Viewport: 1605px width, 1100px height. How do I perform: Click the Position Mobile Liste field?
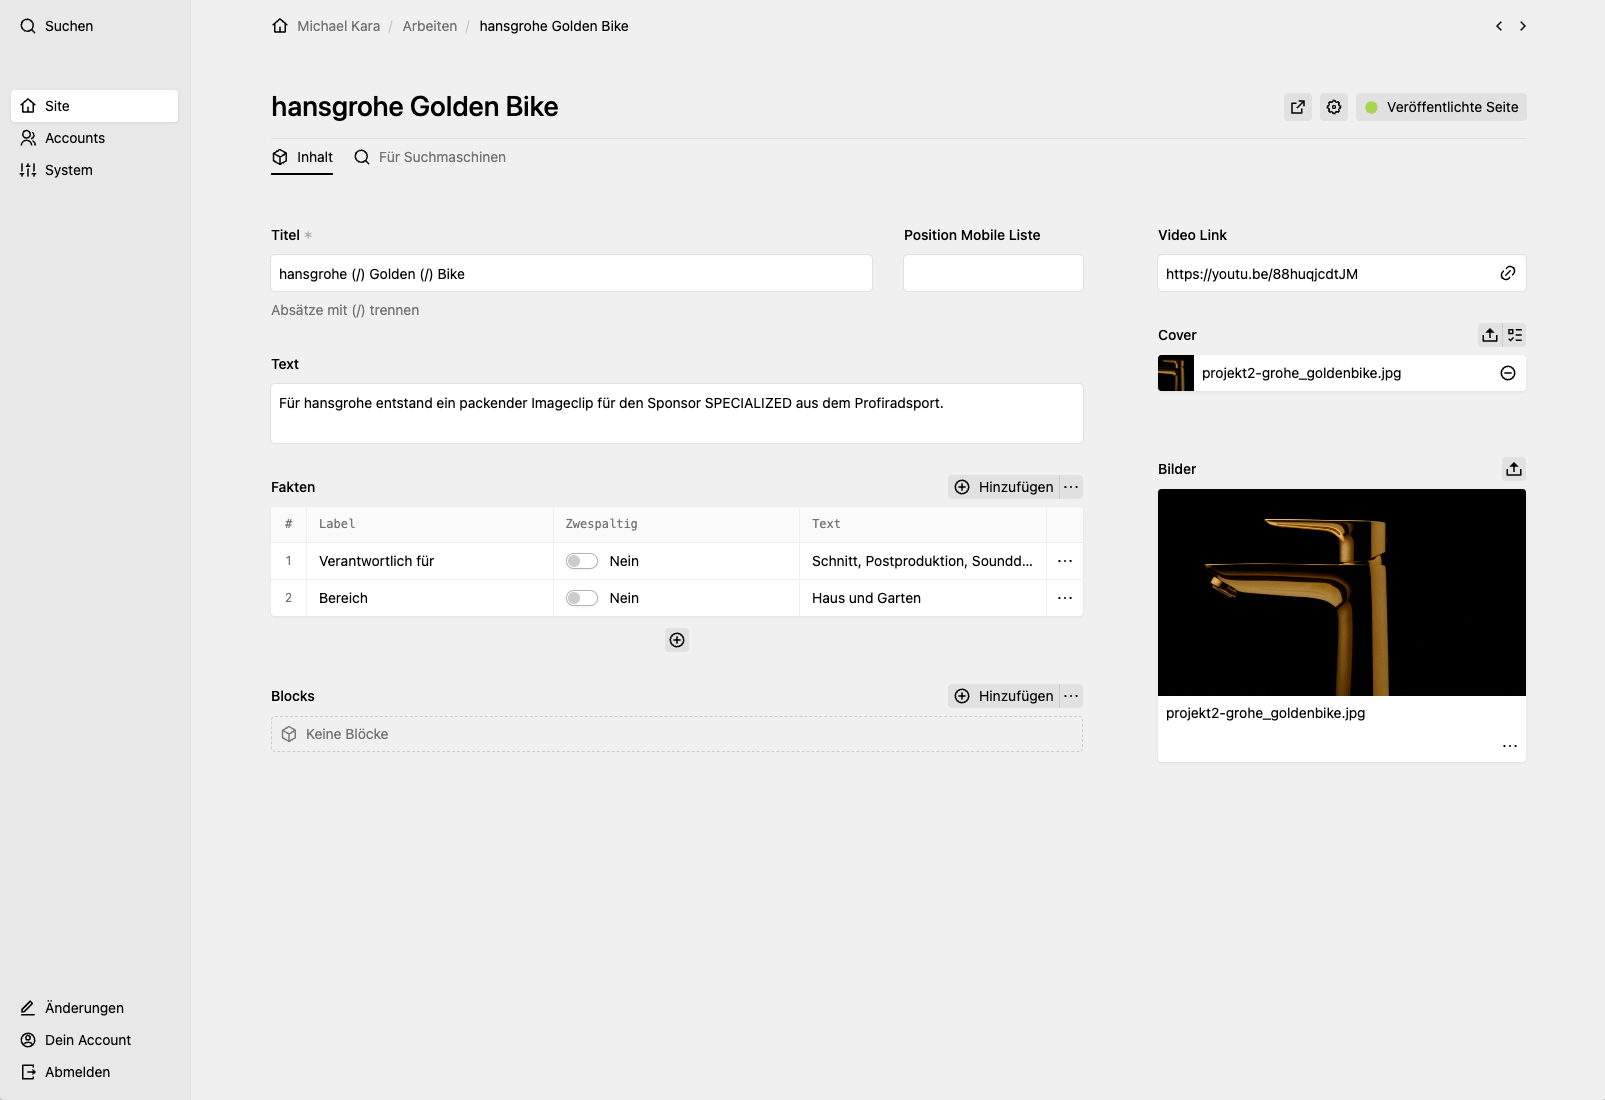993,273
